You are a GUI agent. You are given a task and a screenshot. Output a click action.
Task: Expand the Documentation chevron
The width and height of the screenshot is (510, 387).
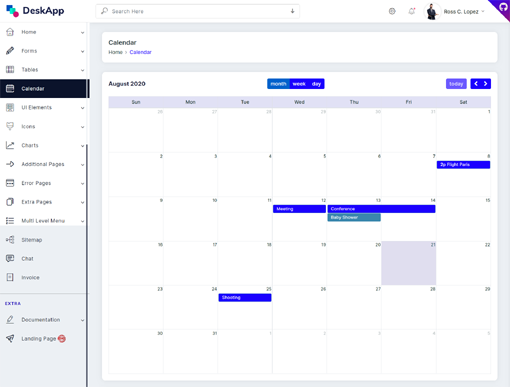82,320
